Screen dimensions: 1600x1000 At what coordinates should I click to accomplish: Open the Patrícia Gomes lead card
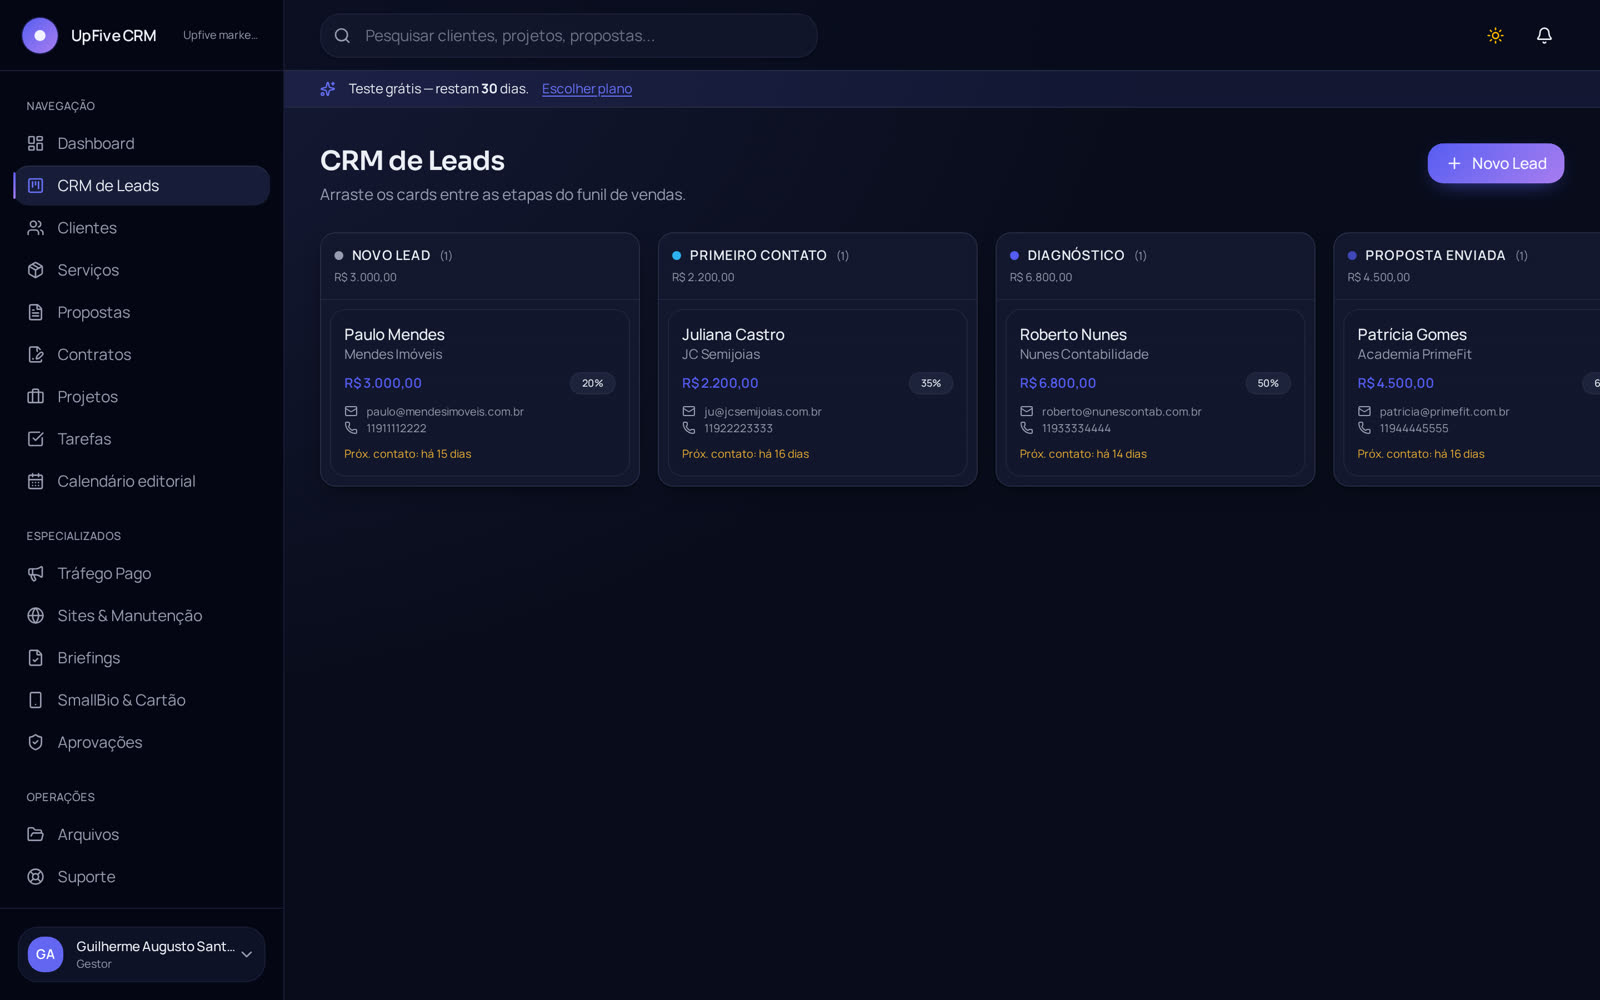(x=1472, y=392)
